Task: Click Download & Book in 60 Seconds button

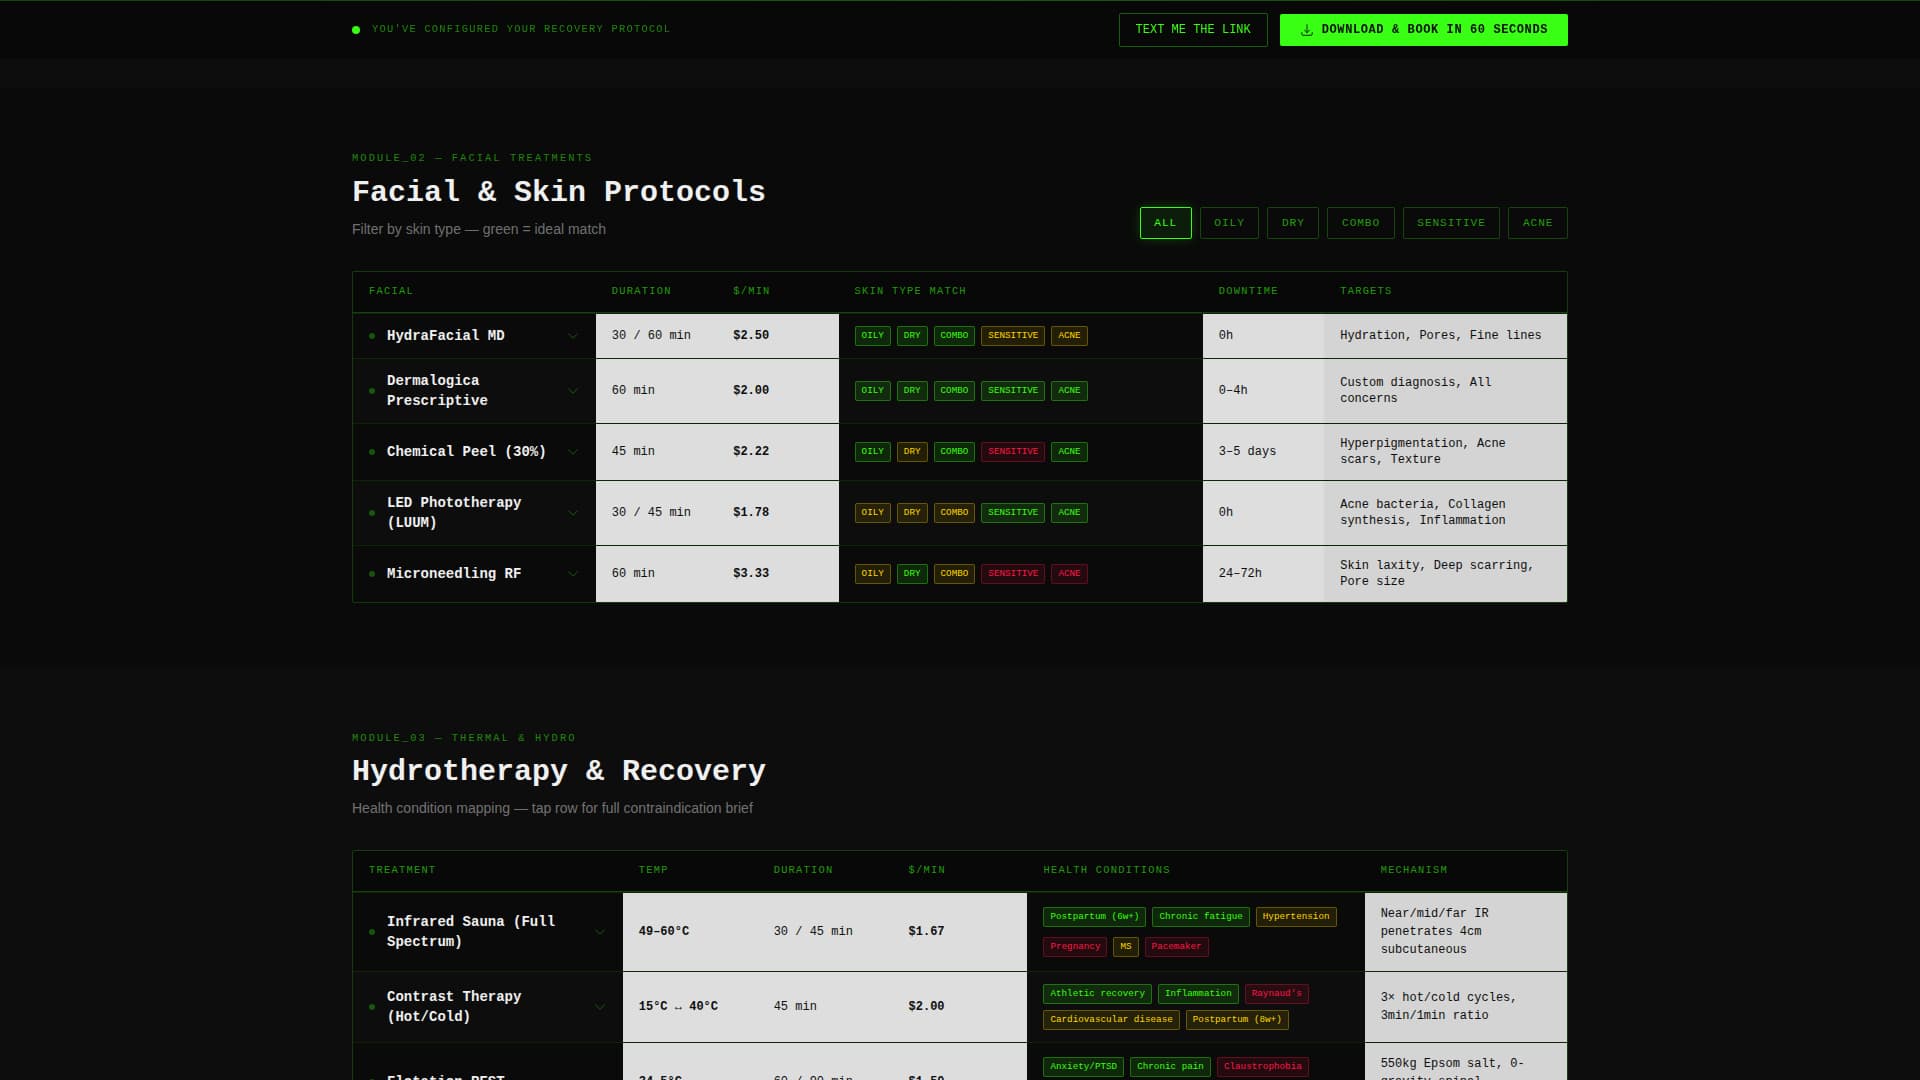Action: point(1424,30)
